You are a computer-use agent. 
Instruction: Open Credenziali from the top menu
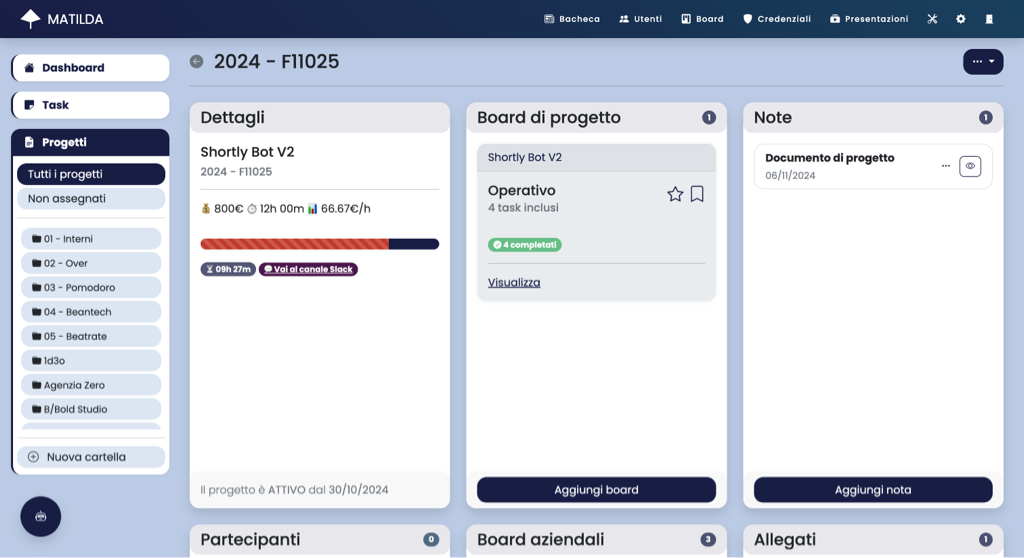pyautogui.click(x=776, y=19)
